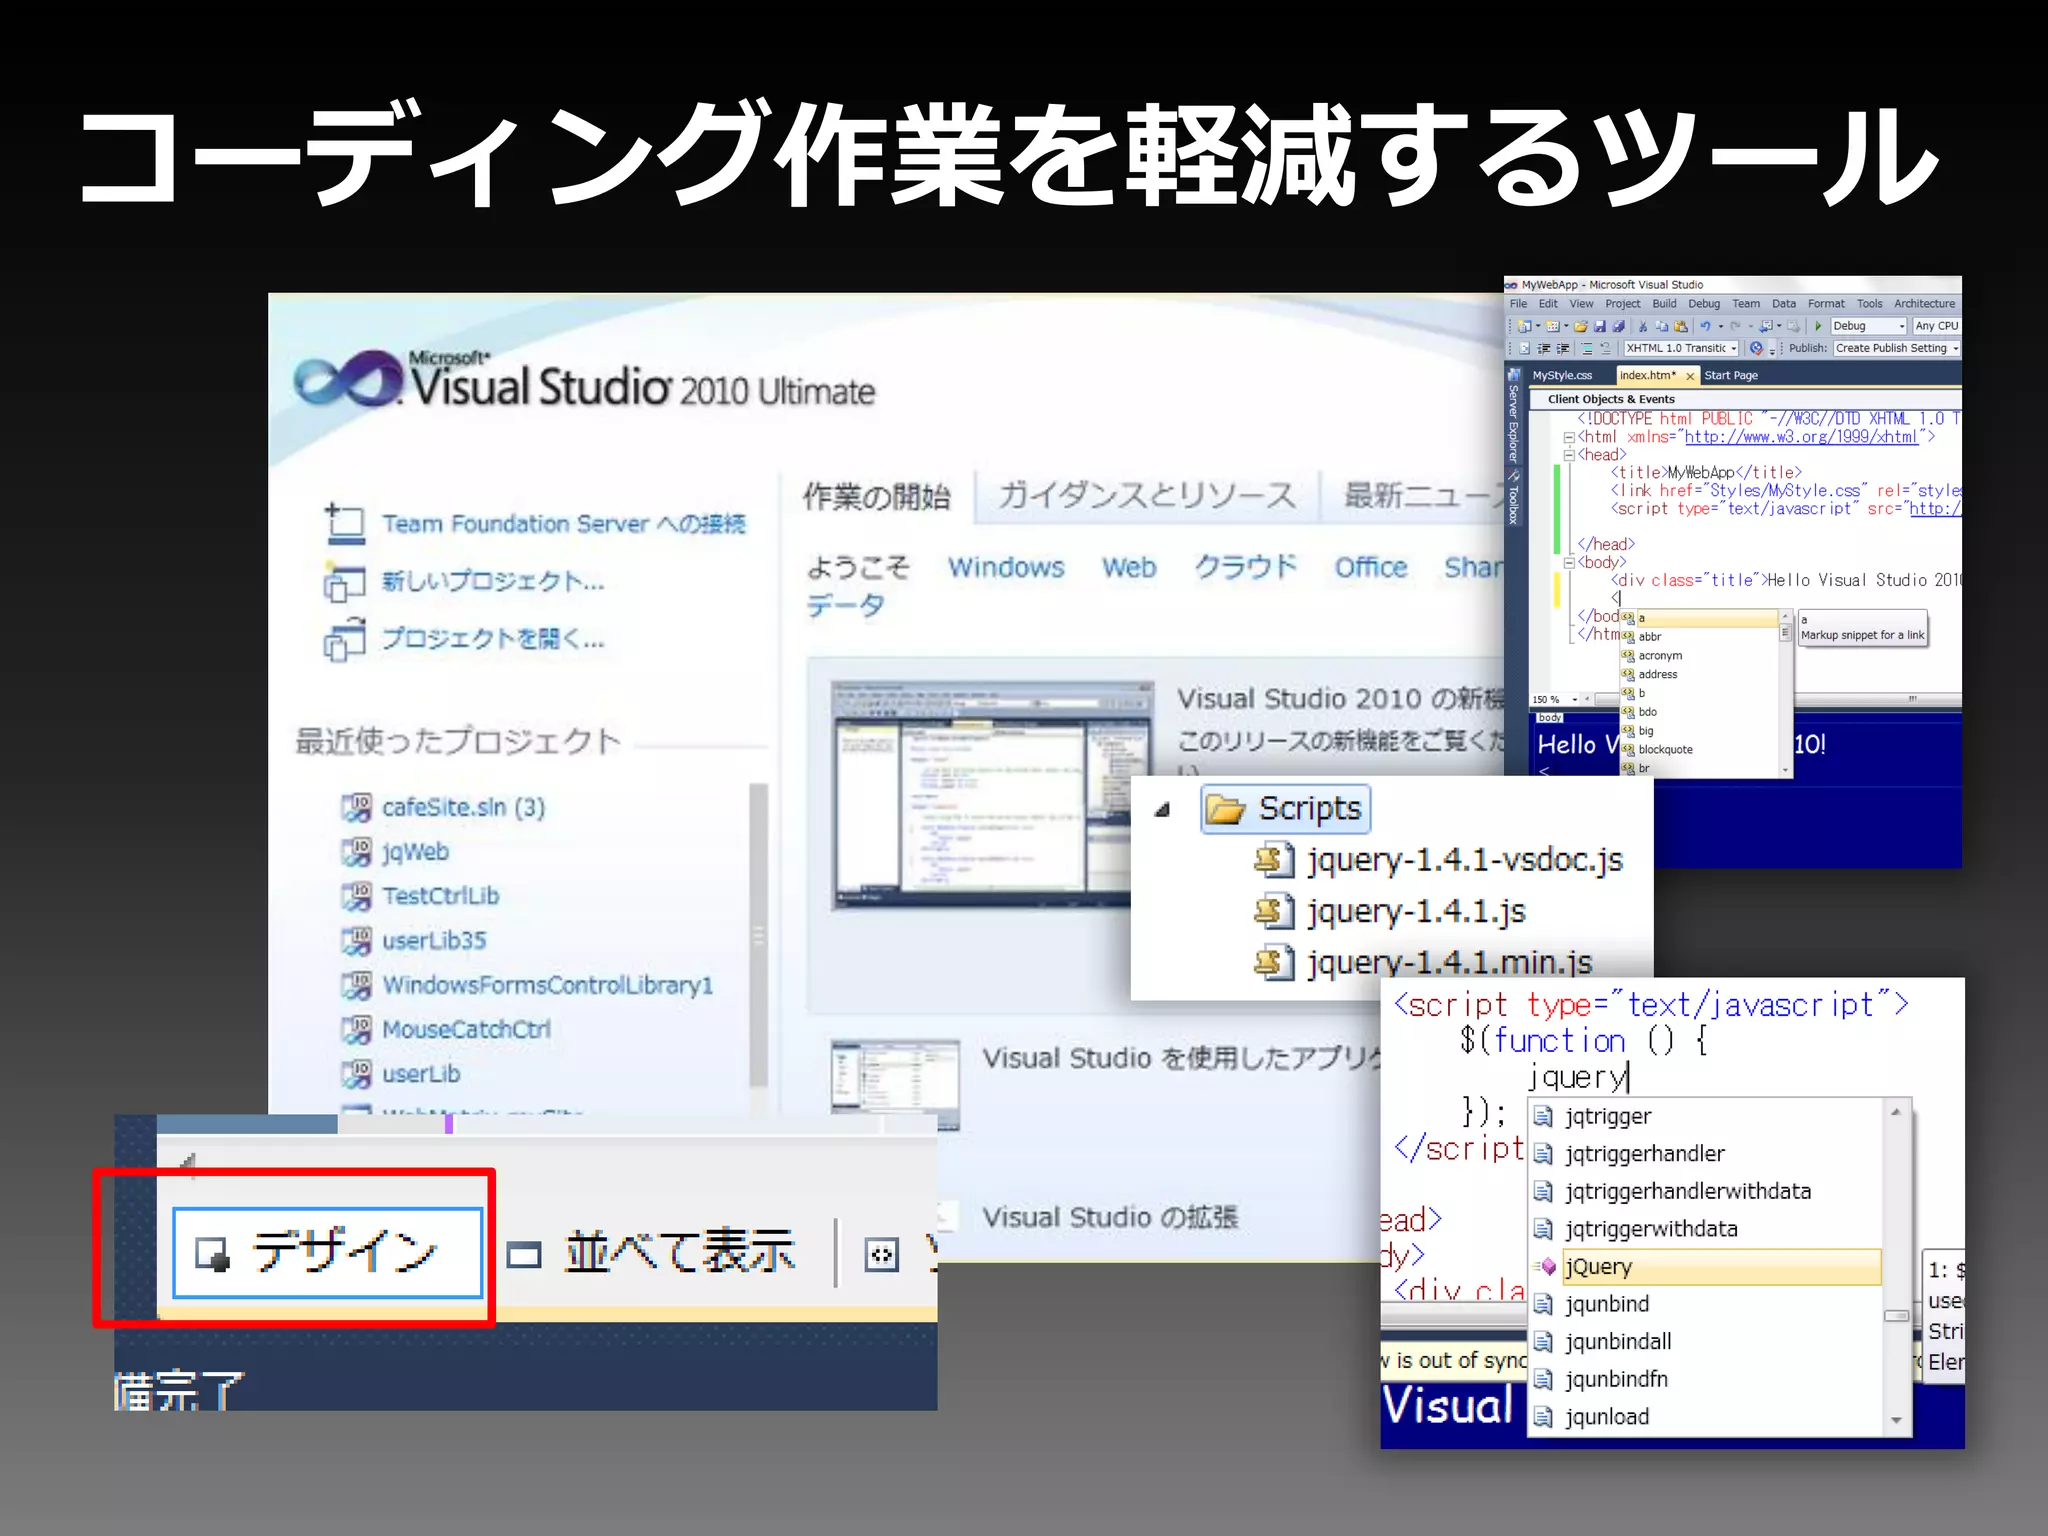This screenshot has width=2048, height=1536.
Task: Click the jQuery IntelliSense list scroll-down arrow
Action: (1896, 1421)
